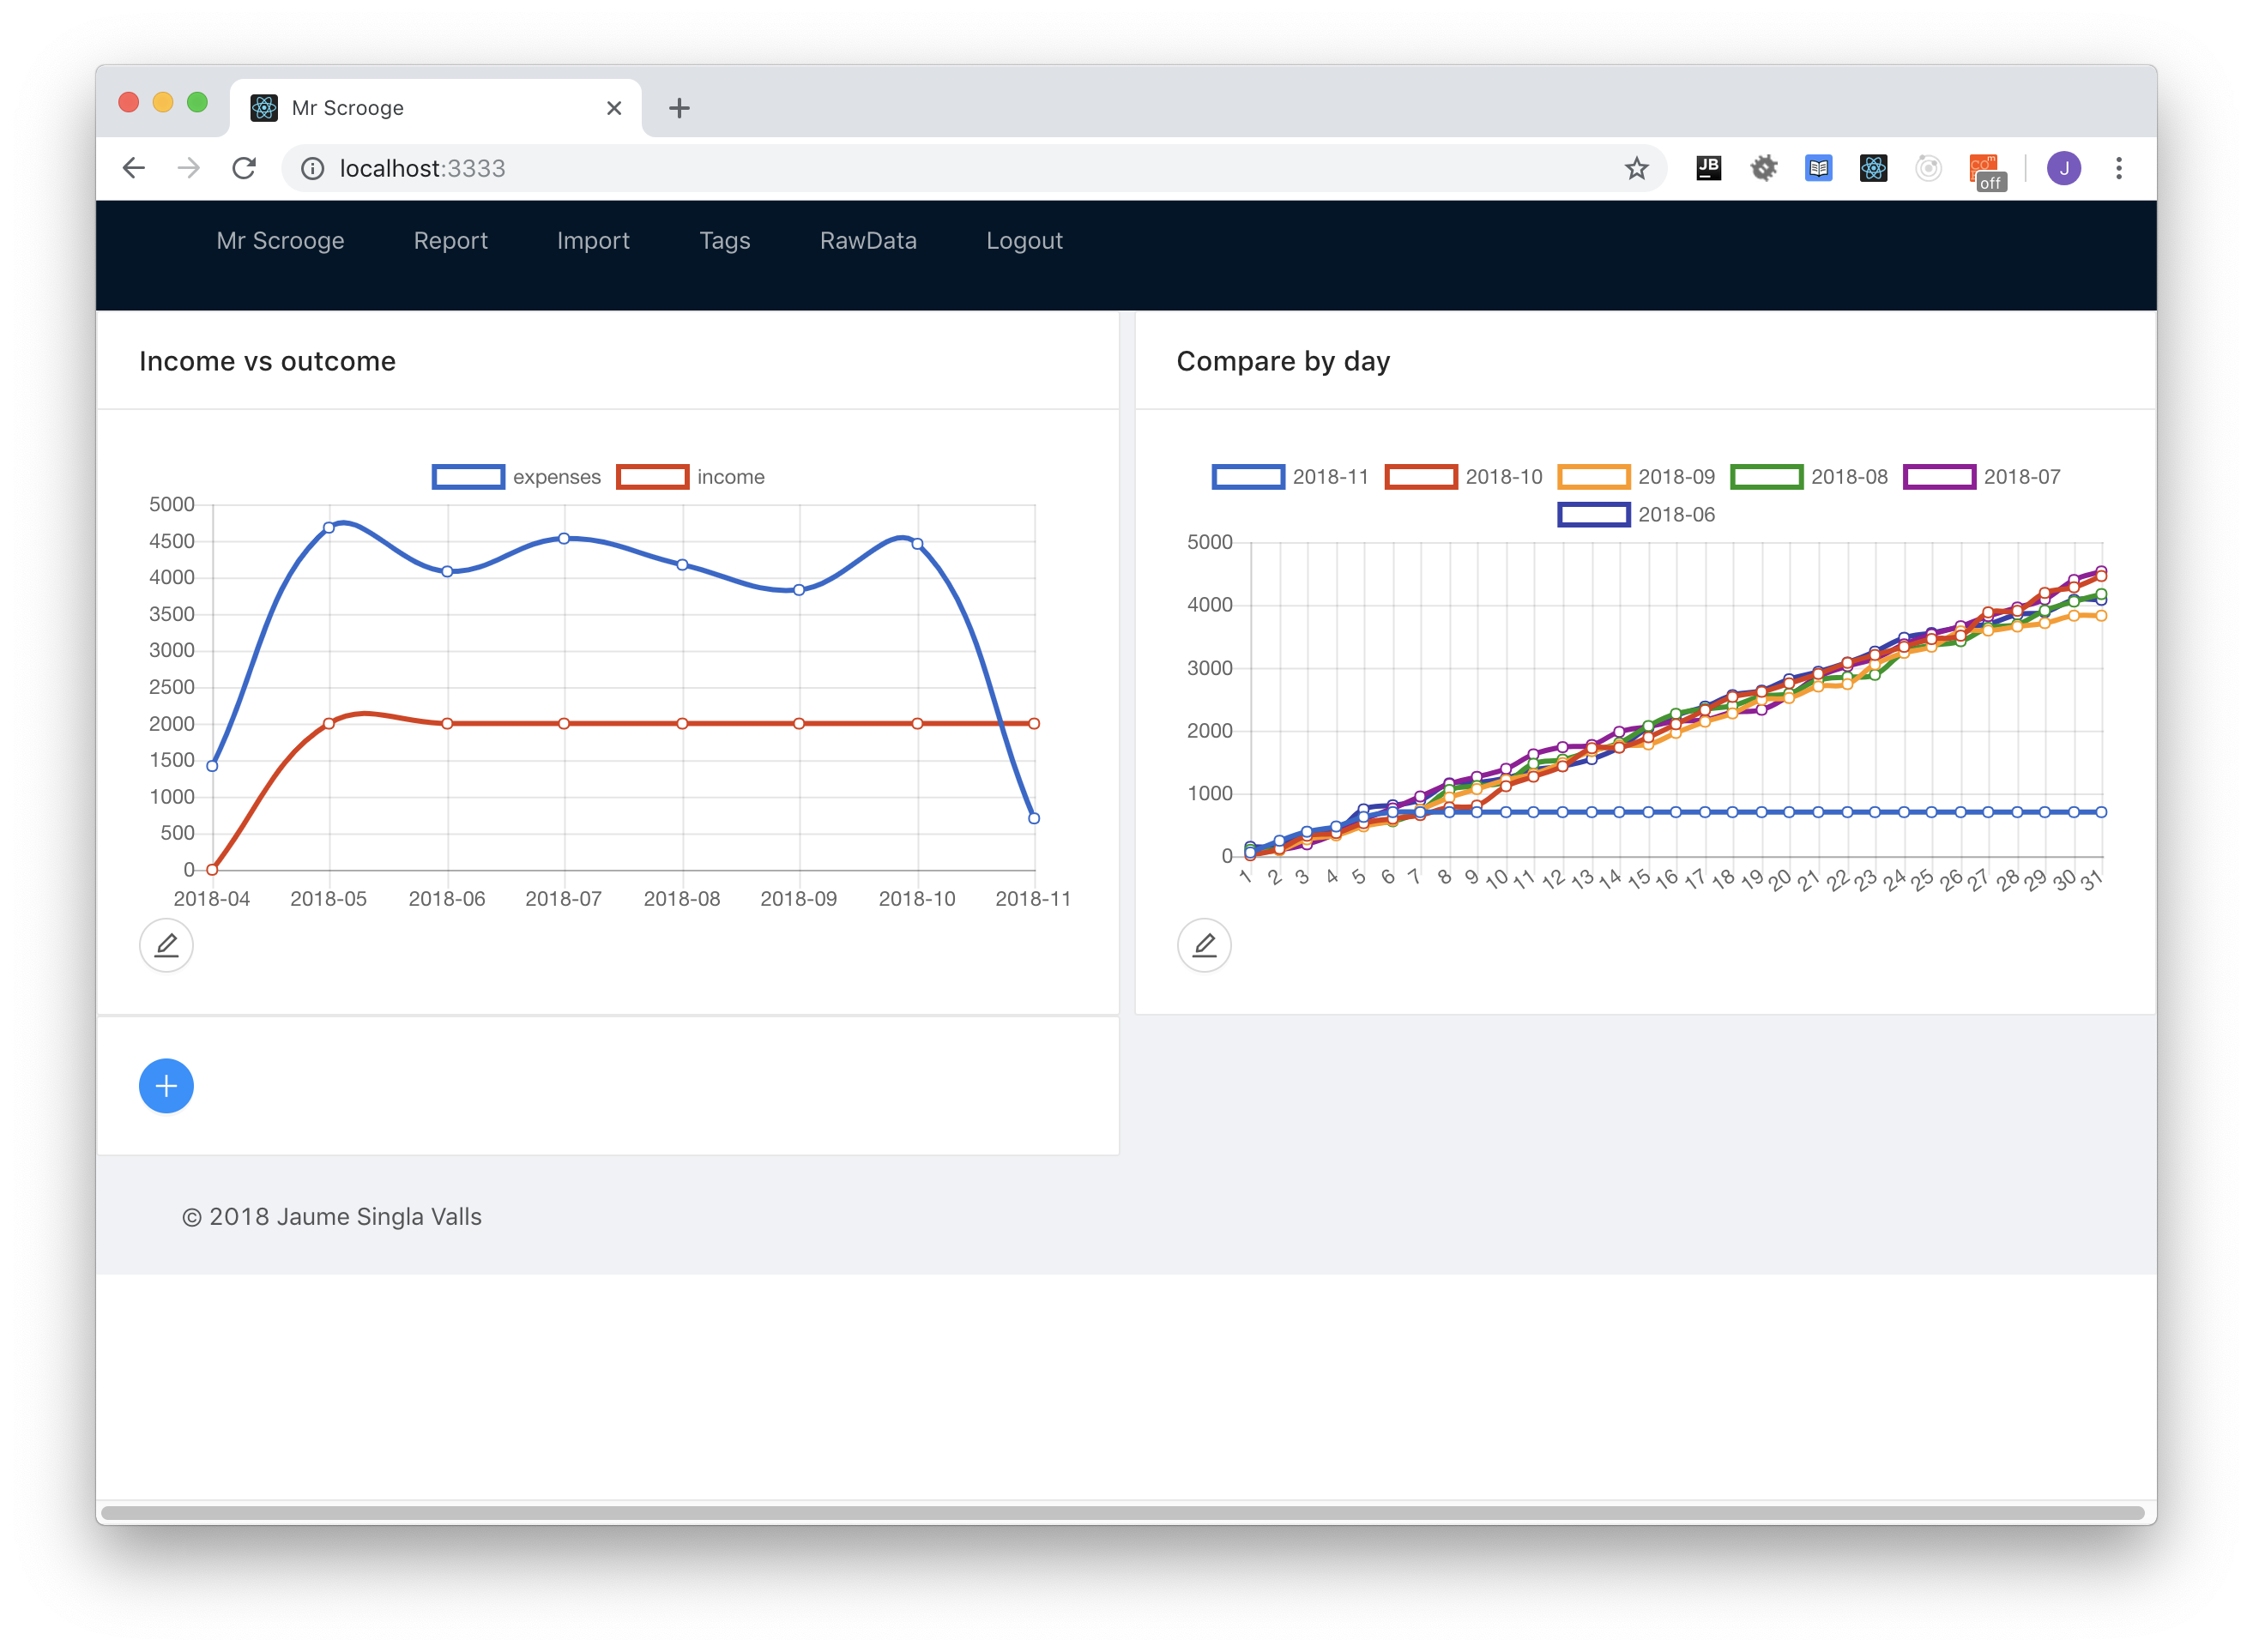This screenshot has height=1652, width=2253.
Task: Open the Import page
Action: pyautogui.click(x=593, y=241)
